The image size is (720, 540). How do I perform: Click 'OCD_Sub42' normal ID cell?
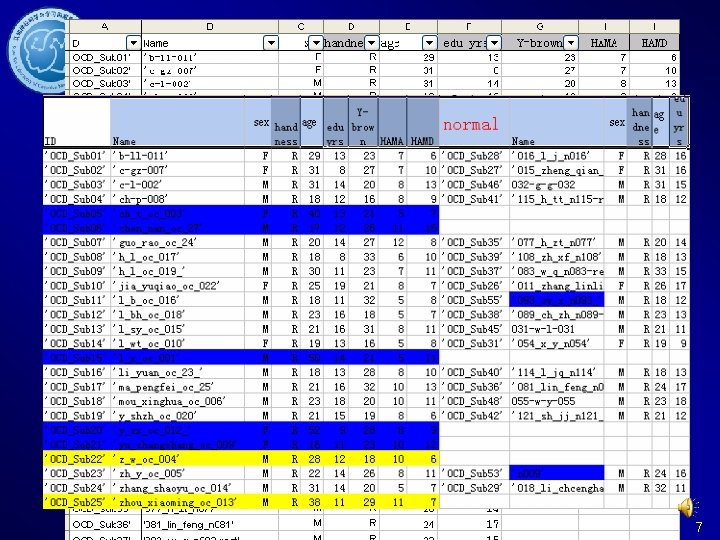tap(474, 416)
